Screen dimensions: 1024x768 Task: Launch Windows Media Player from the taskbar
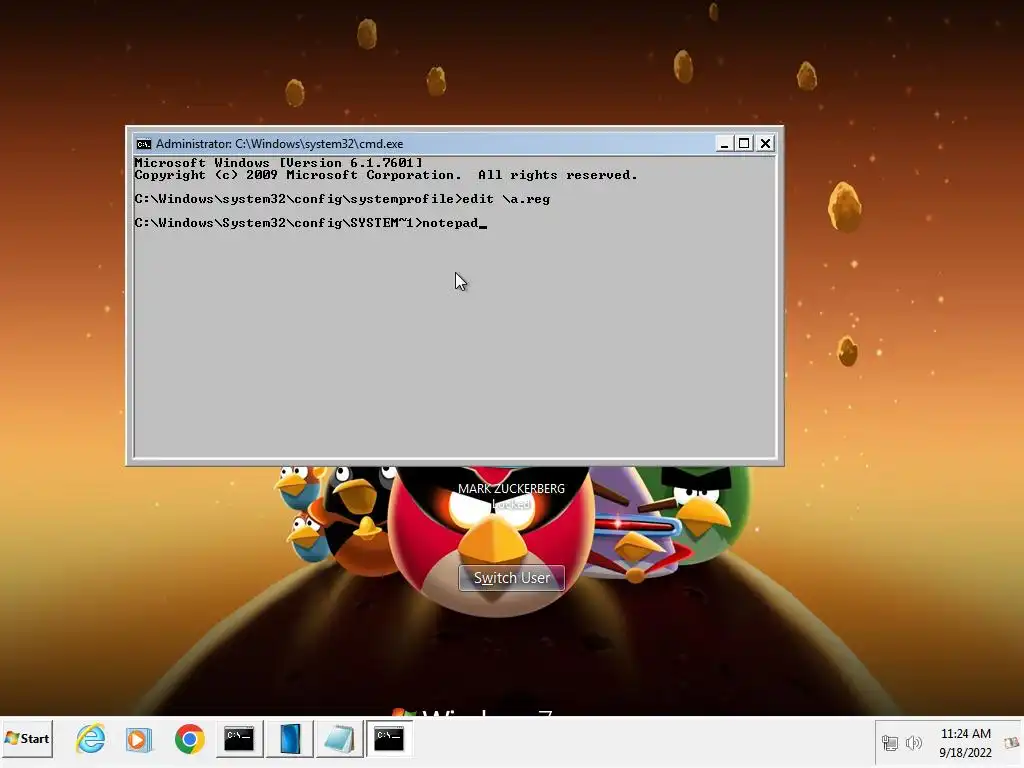click(x=139, y=739)
